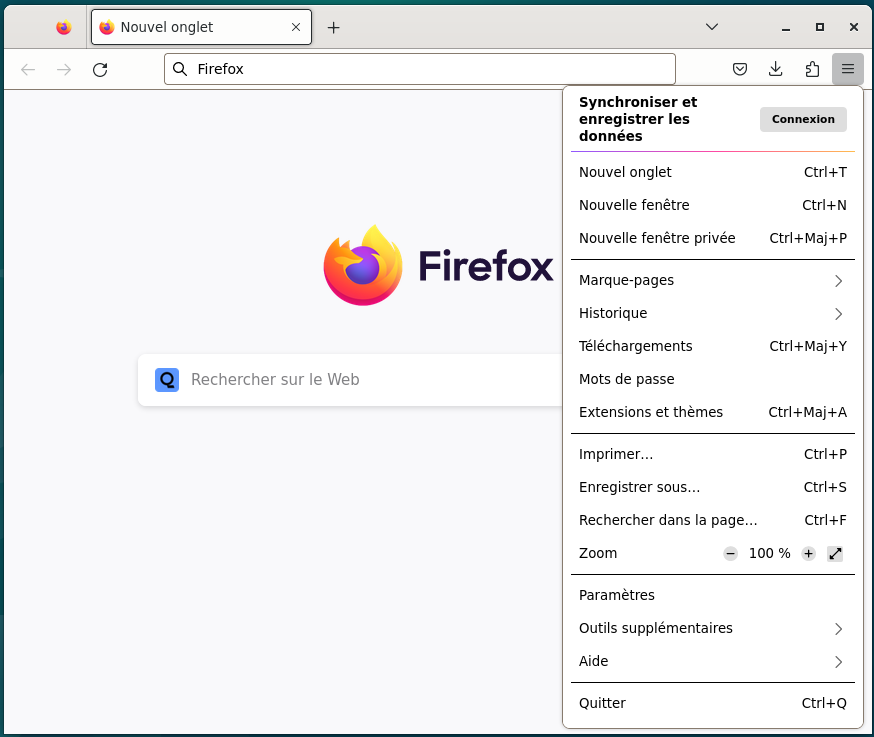The height and width of the screenshot is (737, 874).
Task: Go back to previous page
Action: pyautogui.click(x=28, y=69)
